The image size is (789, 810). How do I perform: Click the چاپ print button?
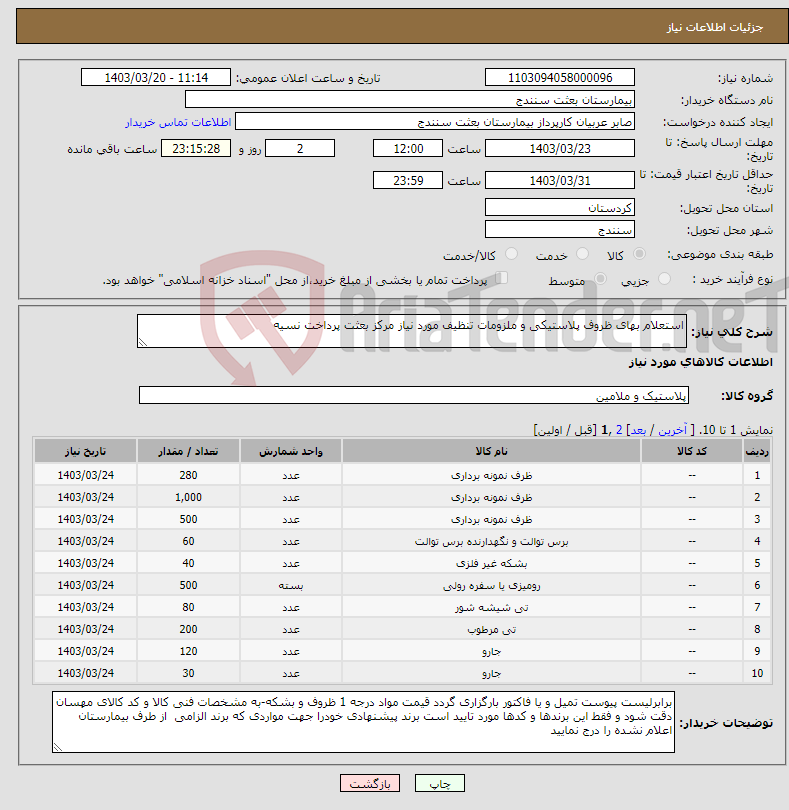(440, 783)
